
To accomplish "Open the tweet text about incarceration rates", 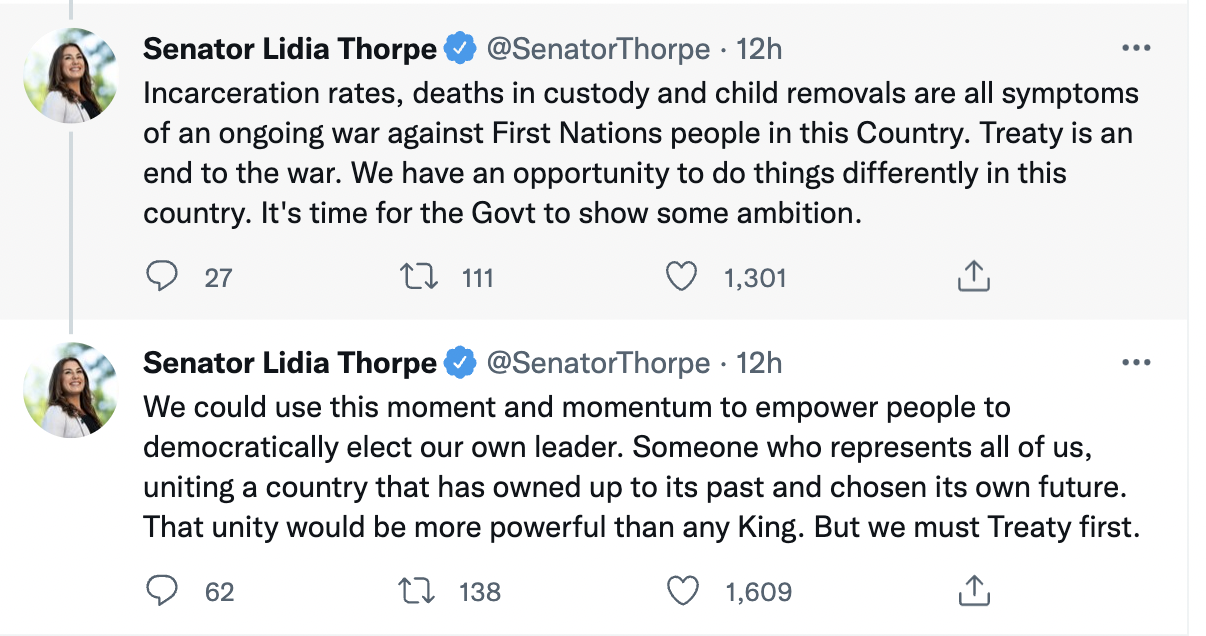I will [641, 153].
